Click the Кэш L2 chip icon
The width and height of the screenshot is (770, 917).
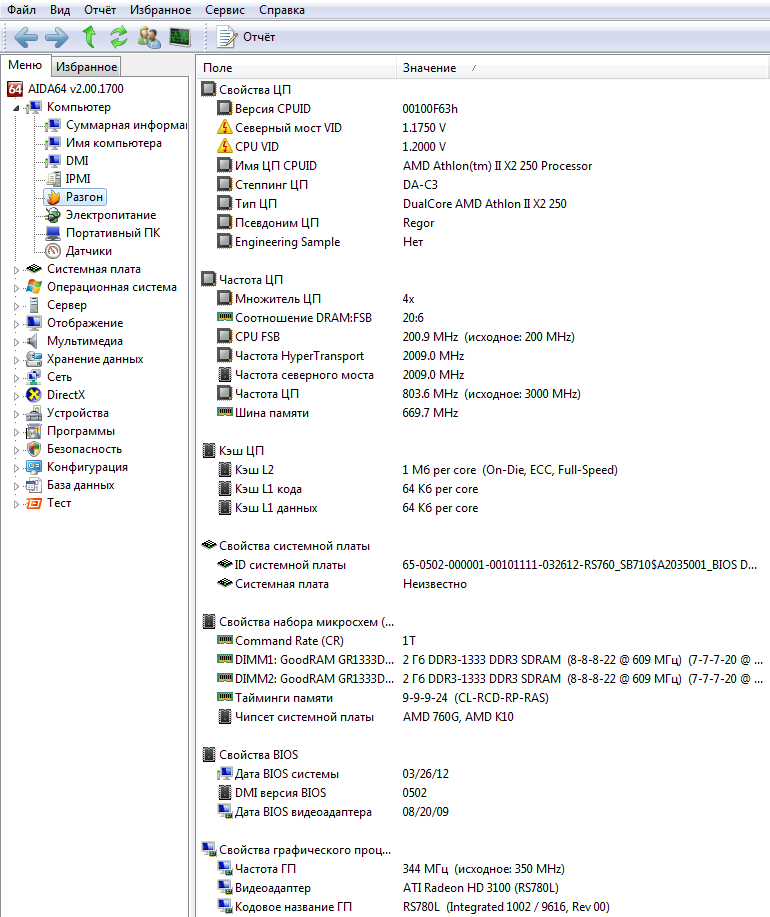click(x=225, y=470)
